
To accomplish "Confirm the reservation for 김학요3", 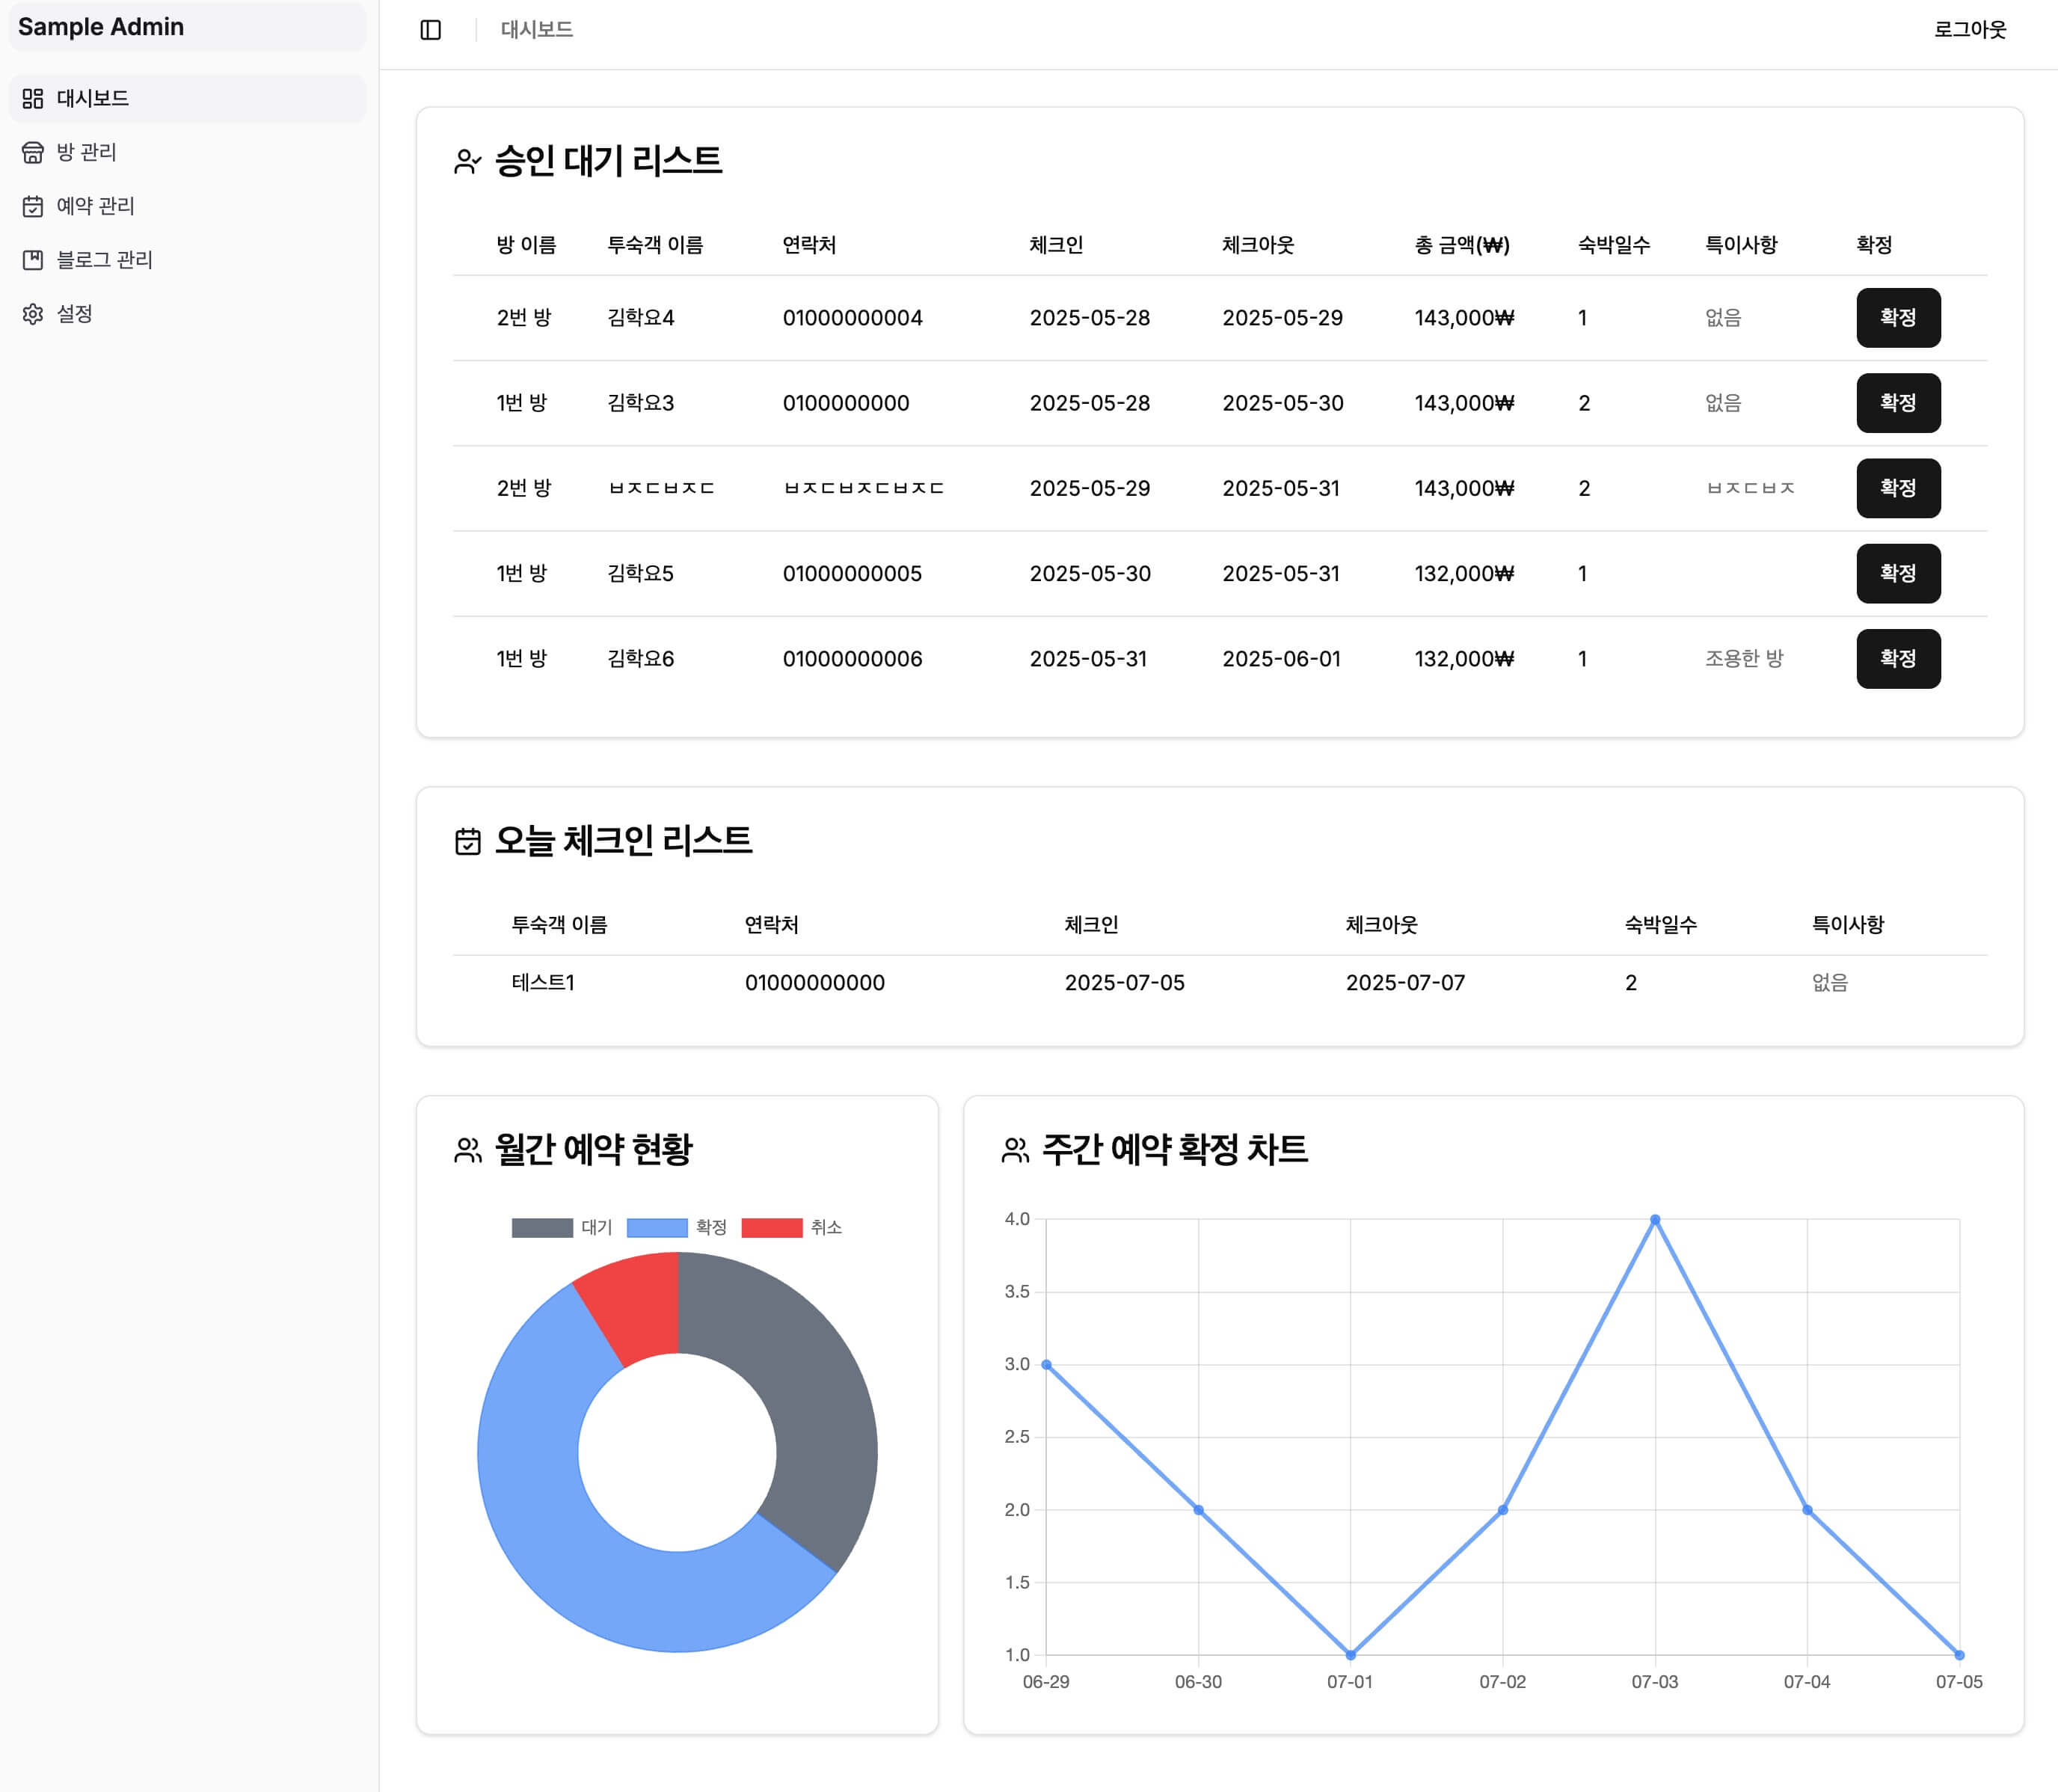I will pyautogui.click(x=1898, y=403).
